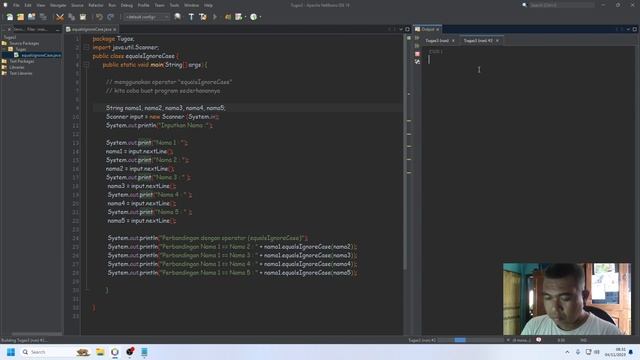Click the New File toolbar icon
640x360 pixels.
coord(9,17)
